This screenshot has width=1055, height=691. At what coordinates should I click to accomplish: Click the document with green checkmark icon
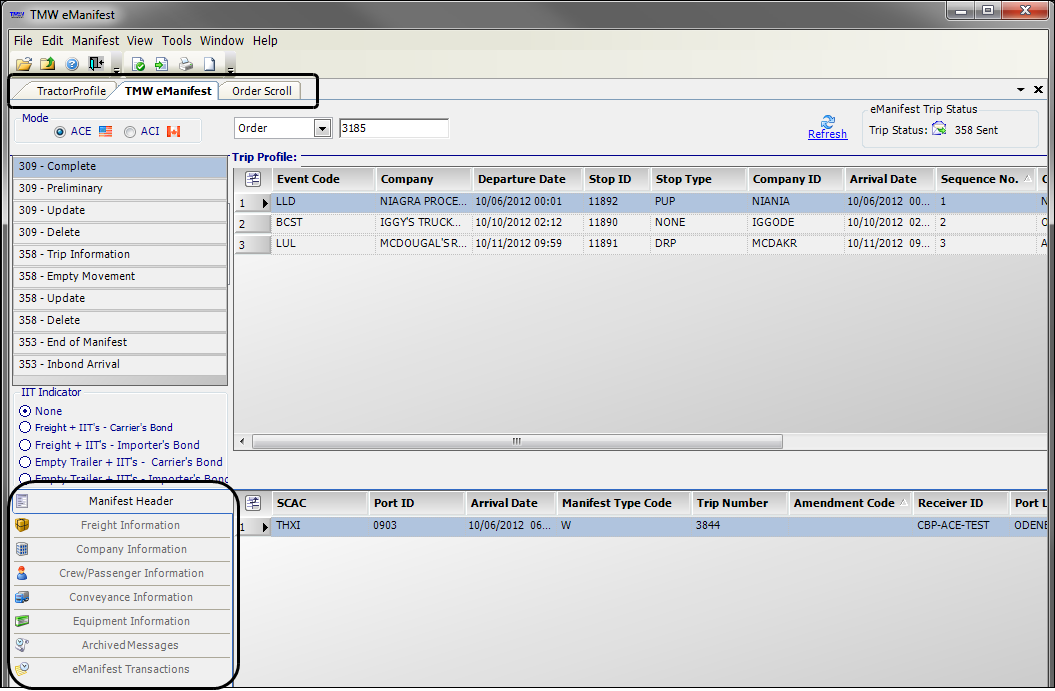(139, 65)
